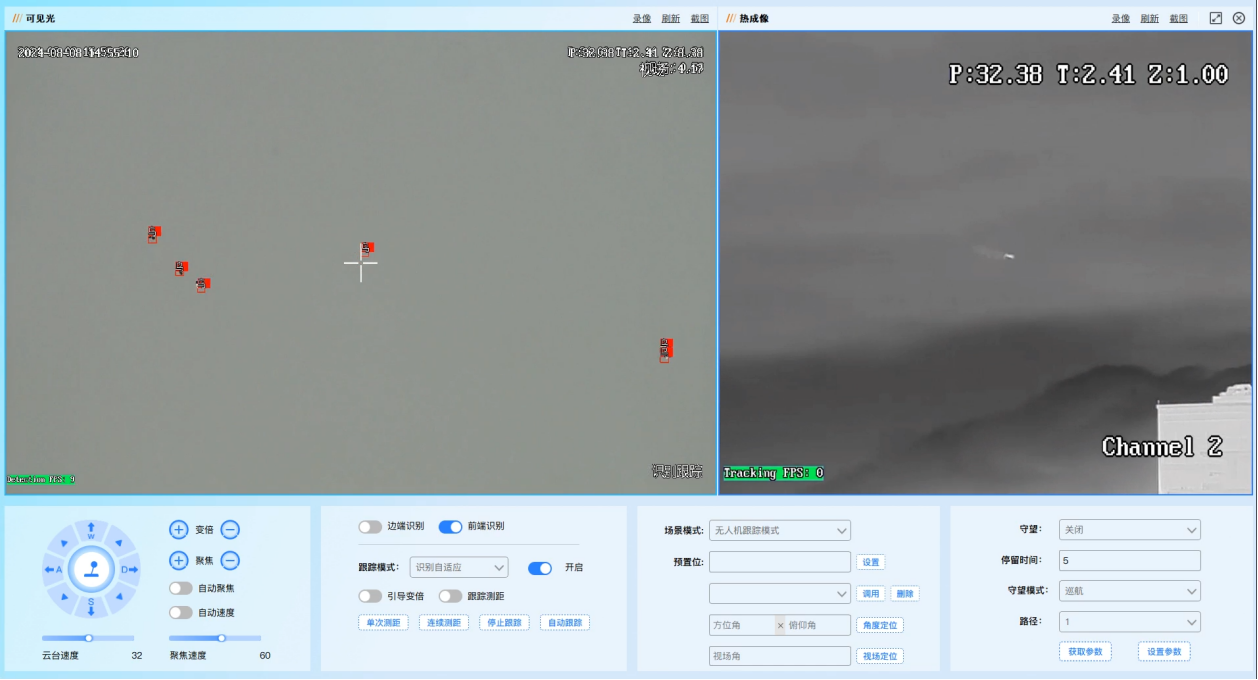Expand the 守望模式 dropdown

click(1129, 591)
